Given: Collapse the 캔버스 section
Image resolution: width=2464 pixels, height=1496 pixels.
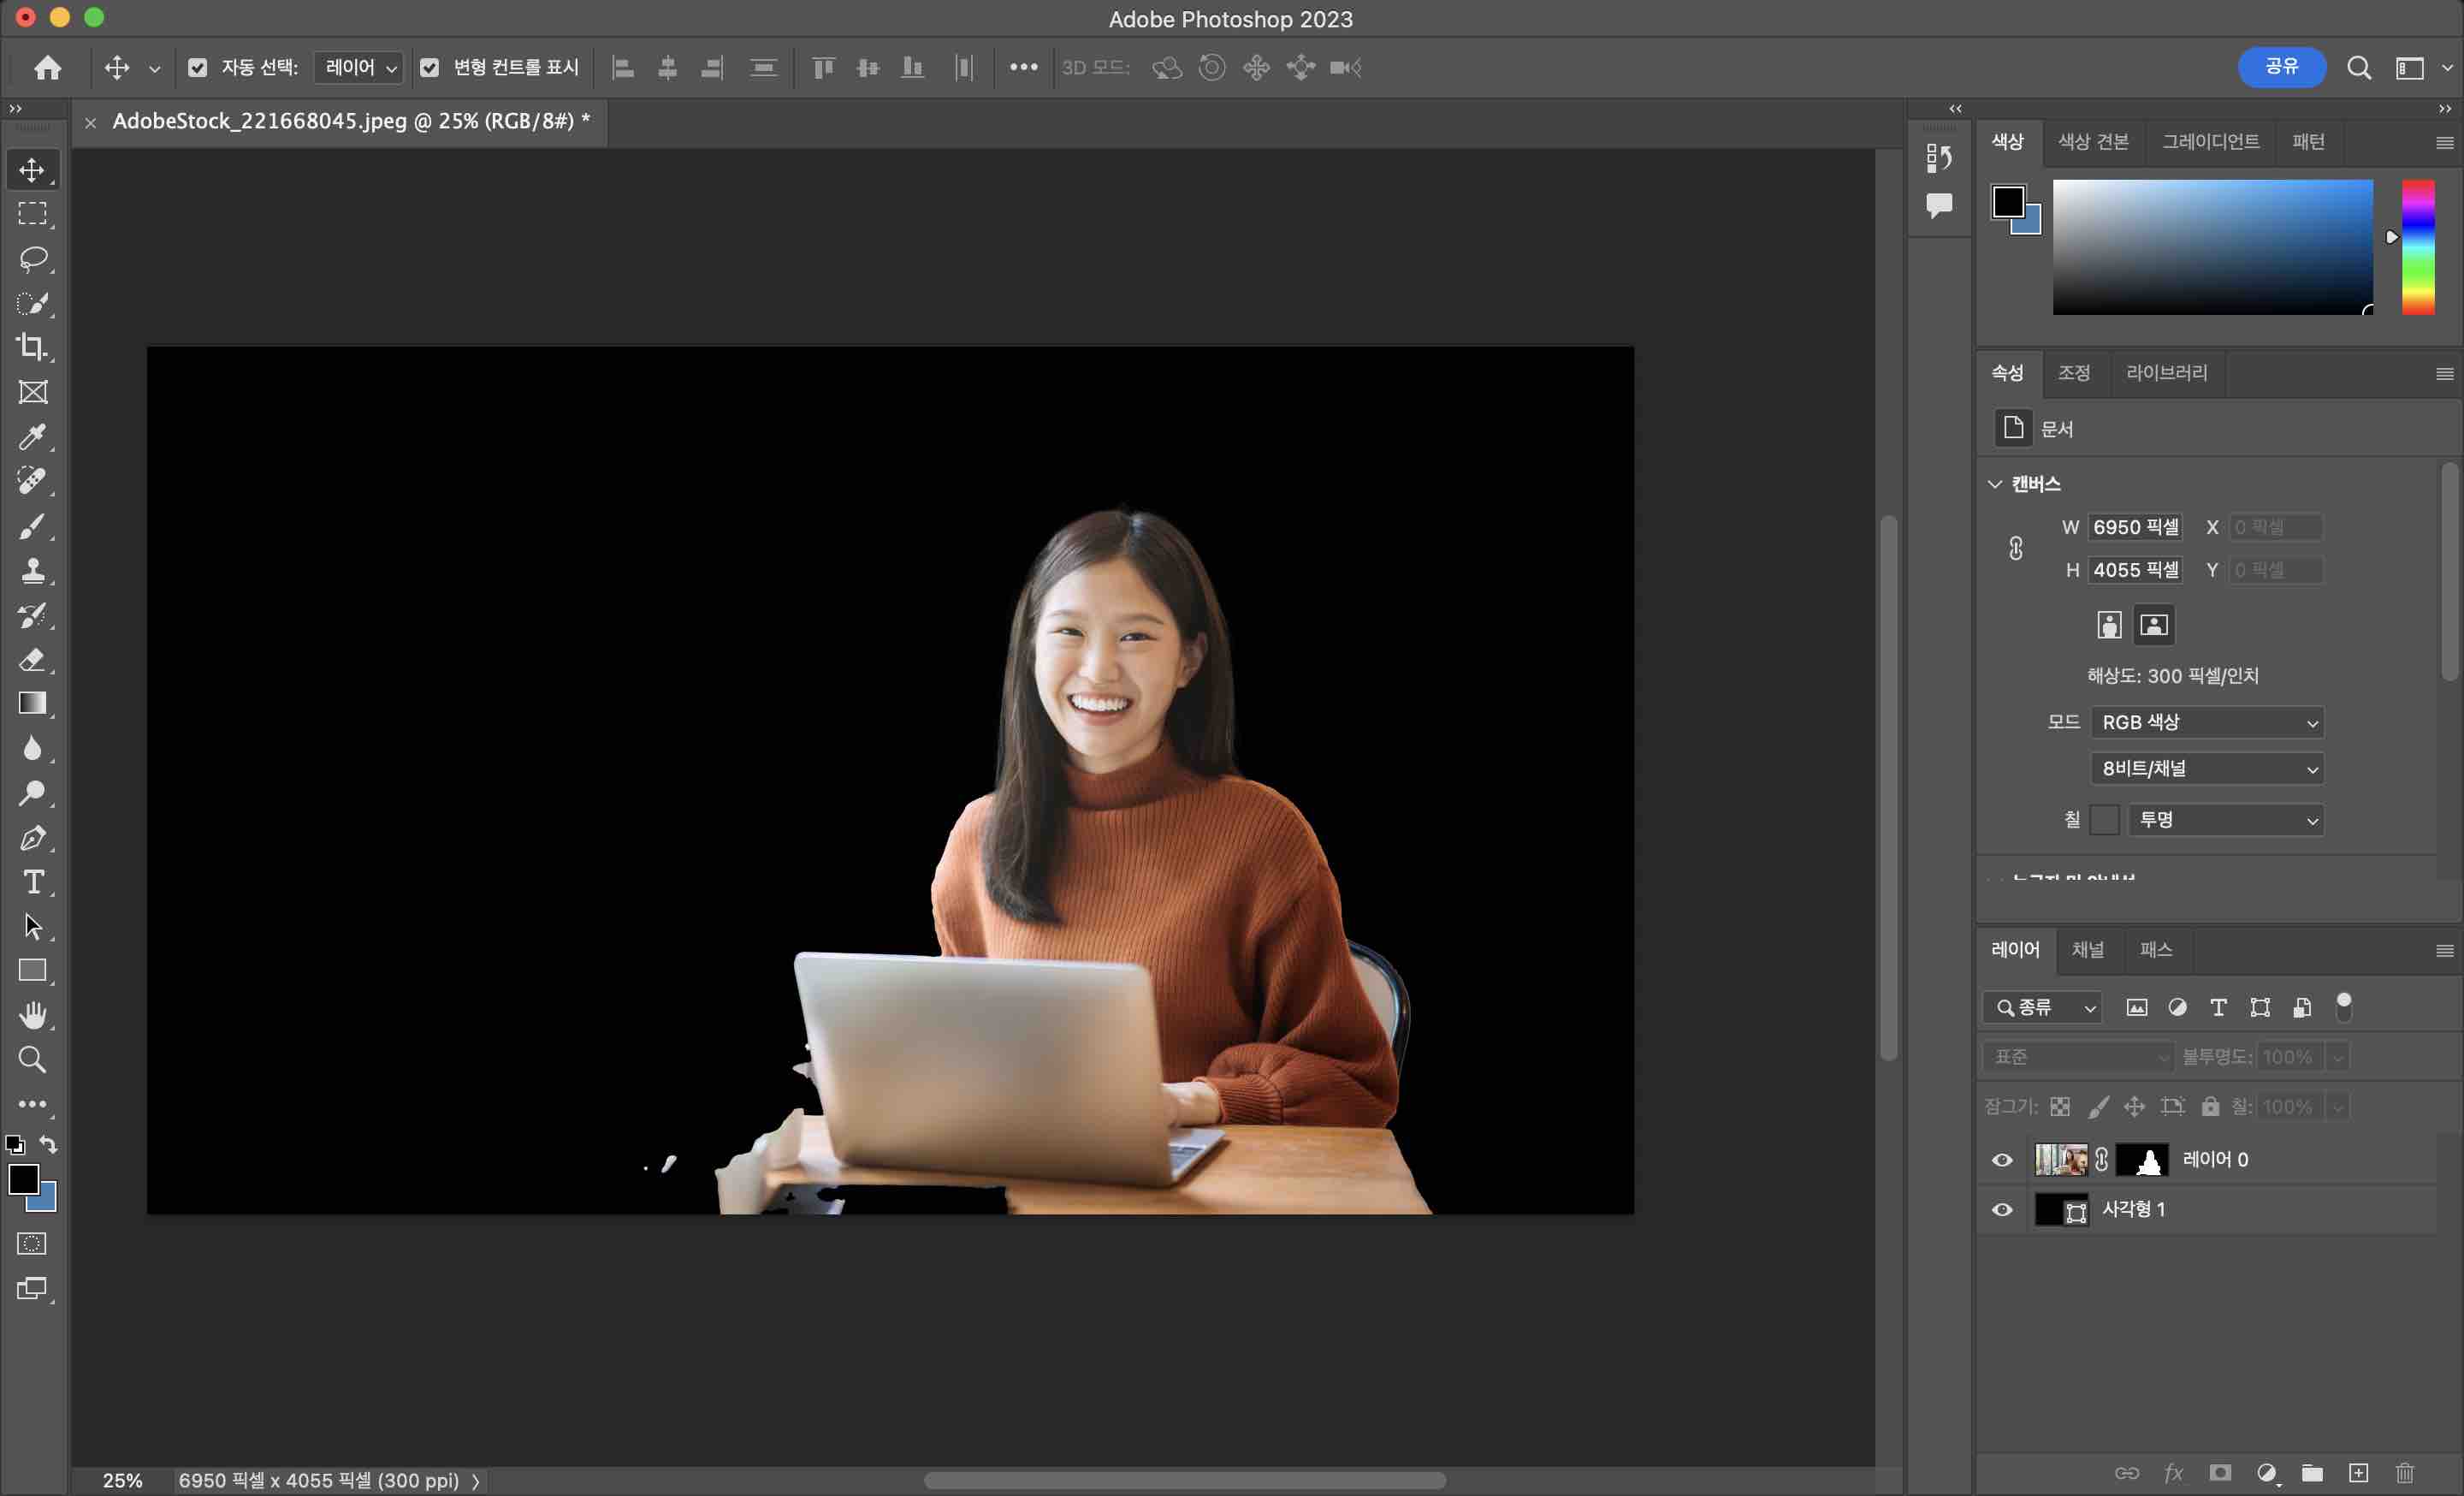Looking at the screenshot, I should [1995, 484].
